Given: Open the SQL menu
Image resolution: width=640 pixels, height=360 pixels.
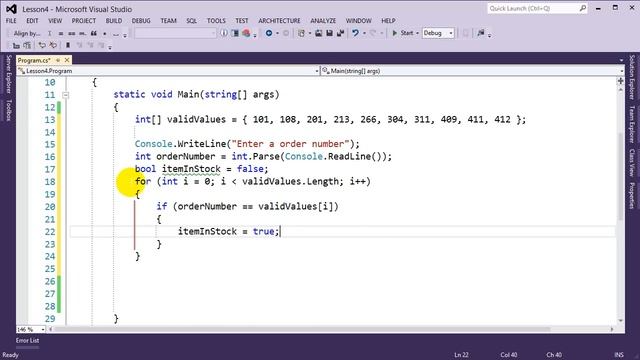Looking at the screenshot, I should click(191, 20).
